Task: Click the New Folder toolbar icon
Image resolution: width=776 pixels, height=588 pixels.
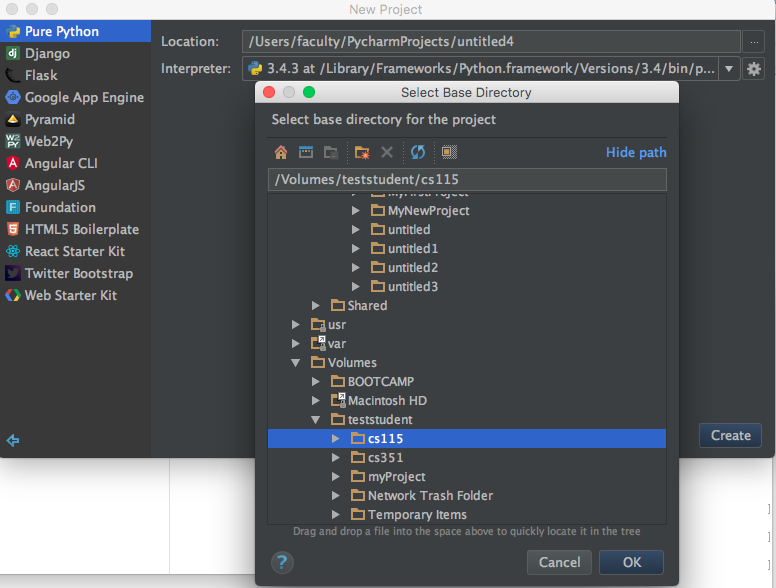Action: tap(362, 152)
